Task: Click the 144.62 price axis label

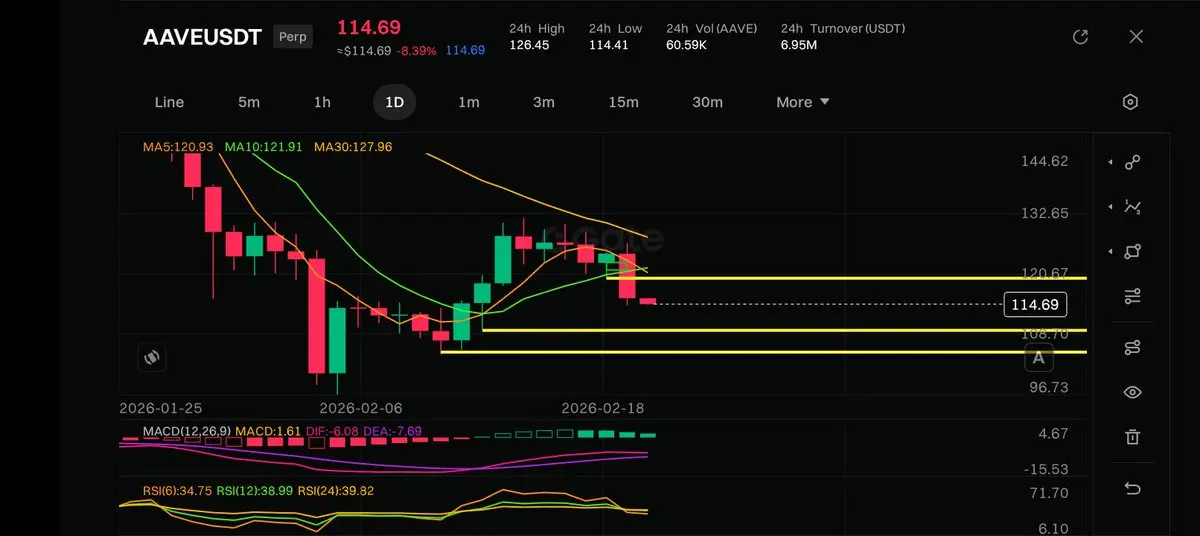Action: (x=1045, y=161)
